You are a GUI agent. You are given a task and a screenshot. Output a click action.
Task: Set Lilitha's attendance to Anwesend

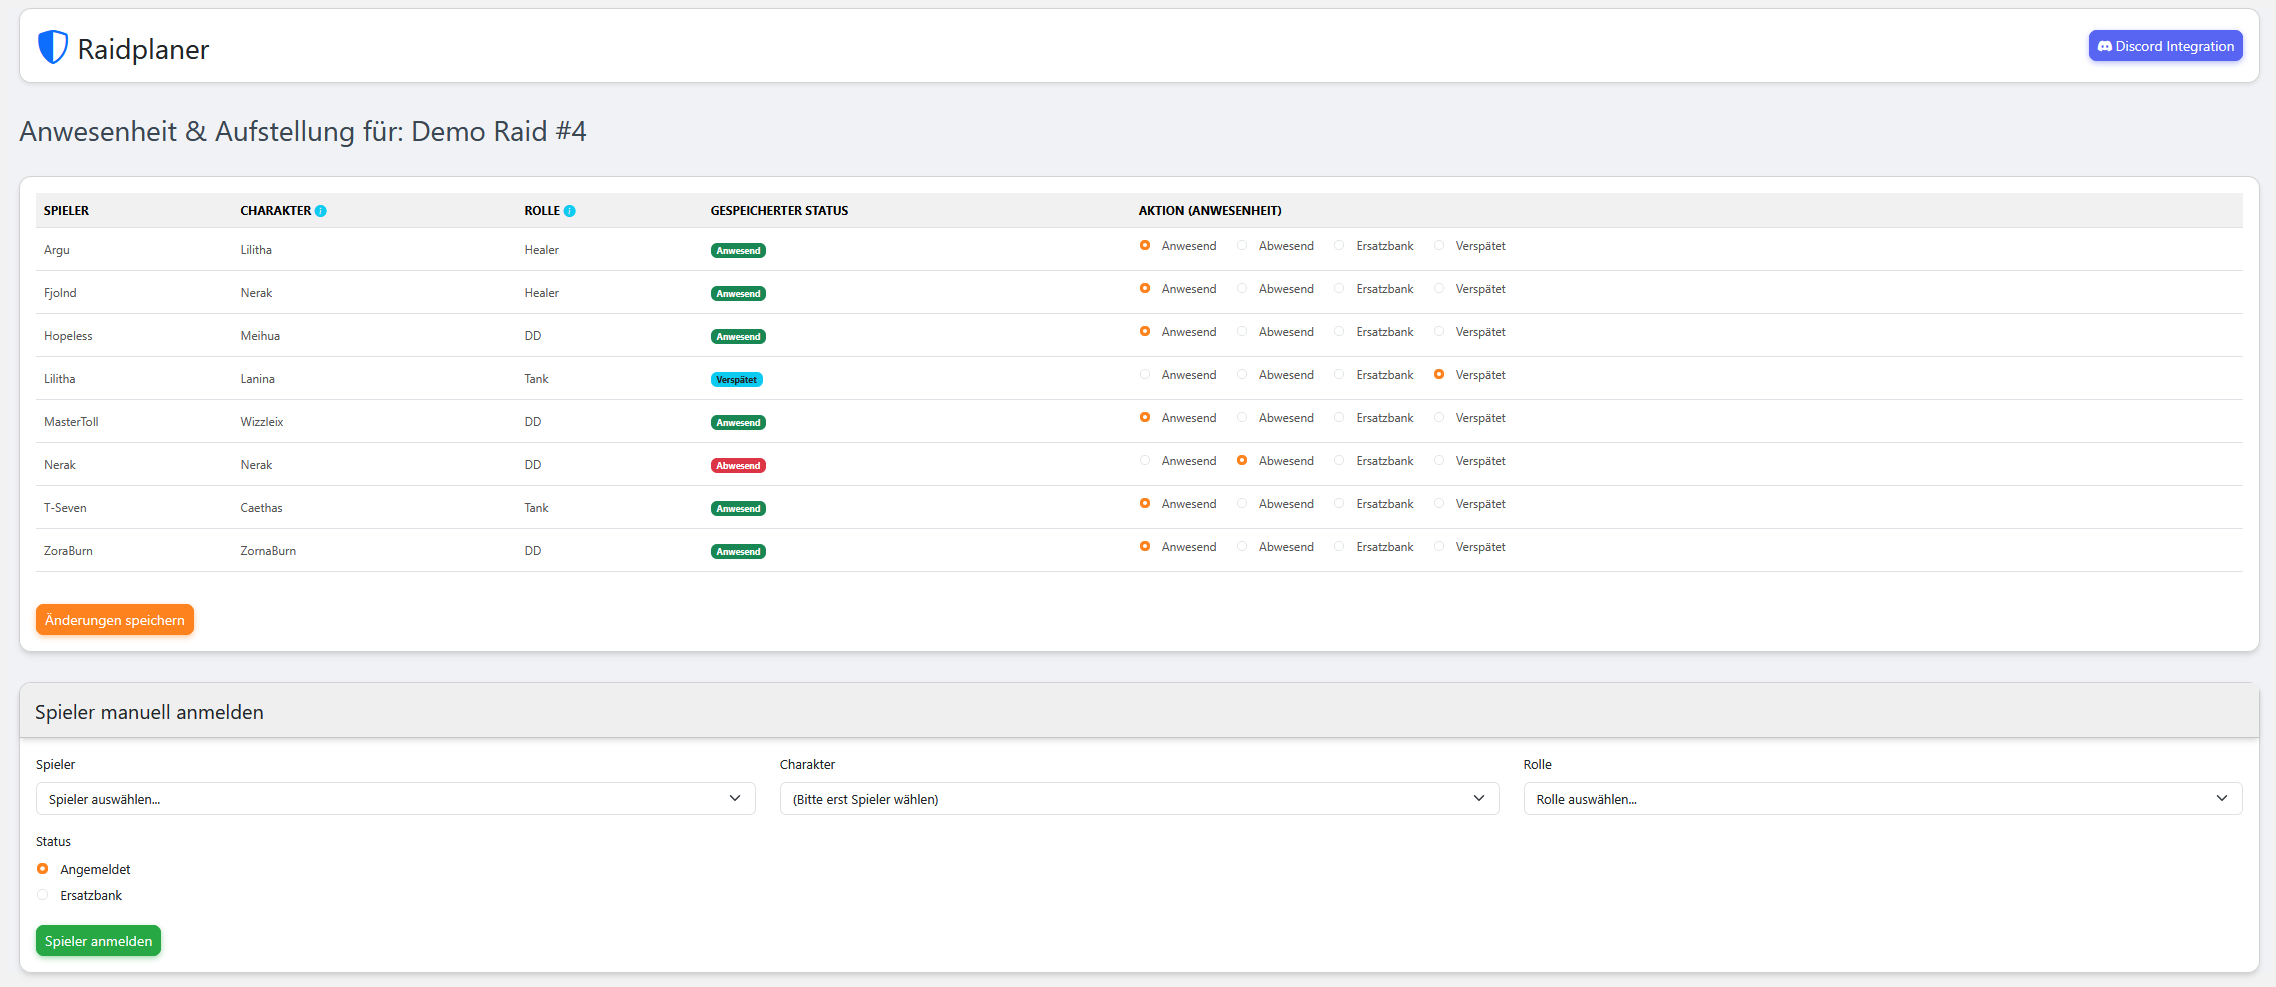pyautogui.click(x=1144, y=374)
